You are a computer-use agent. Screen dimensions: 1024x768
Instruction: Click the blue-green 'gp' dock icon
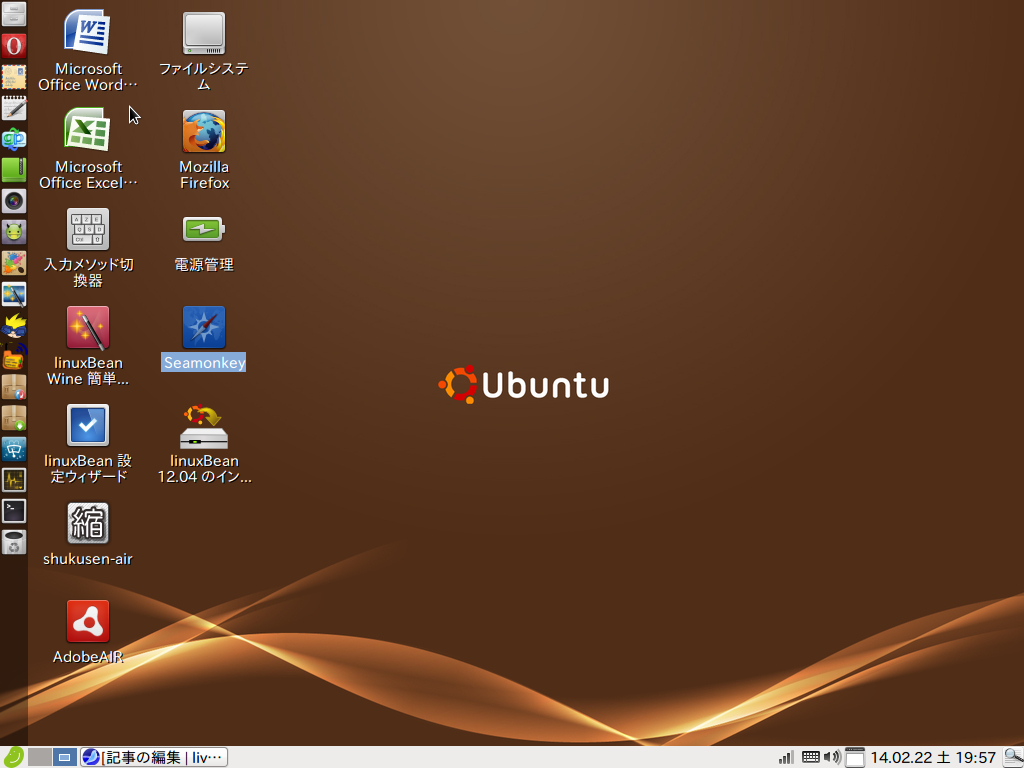[14, 139]
